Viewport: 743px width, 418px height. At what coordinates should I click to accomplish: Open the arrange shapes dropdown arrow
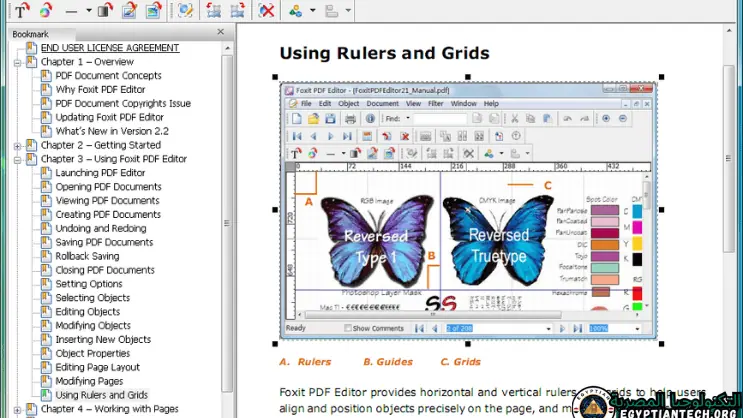pos(313,10)
